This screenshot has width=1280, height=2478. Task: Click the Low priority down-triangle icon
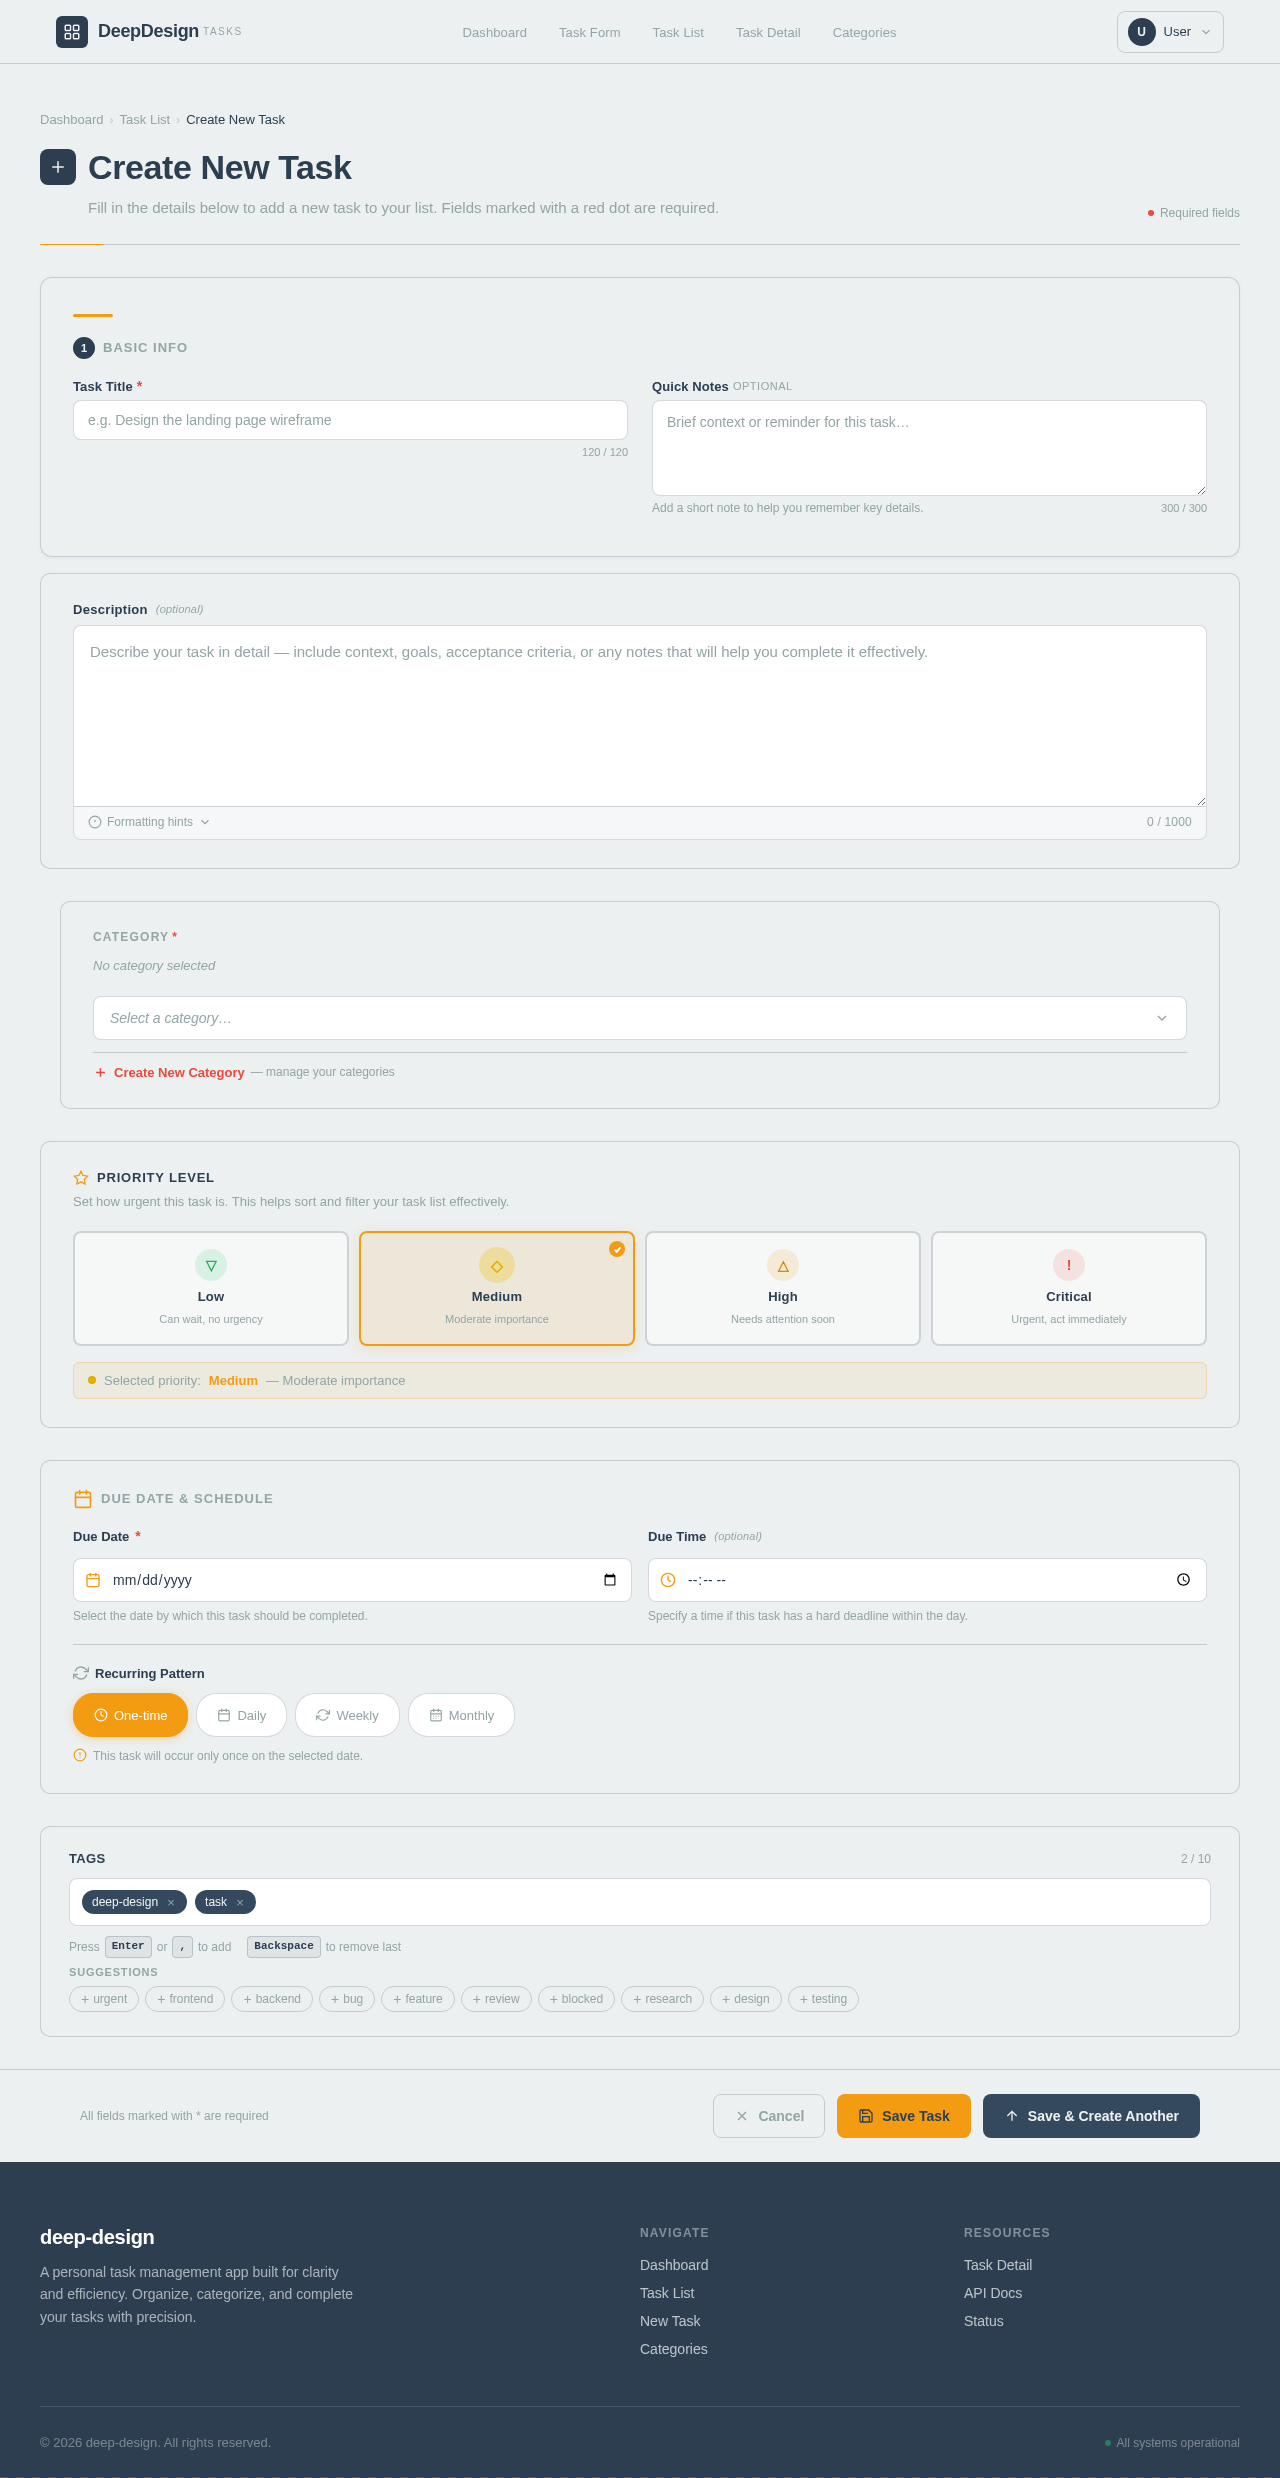point(211,1265)
